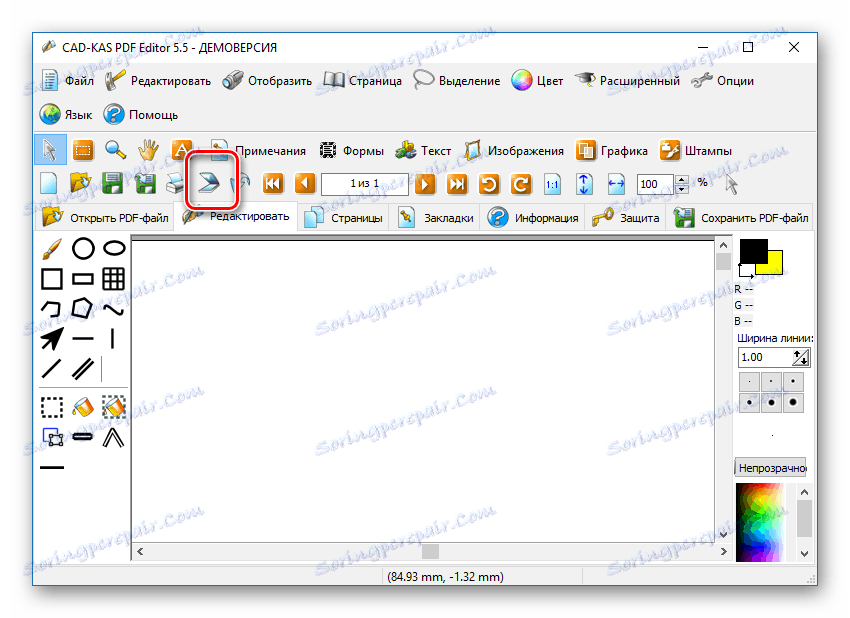This screenshot has height=618, width=850.
Task: Select the dashed rectangle selection tool
Action: [x=52, y=407]
